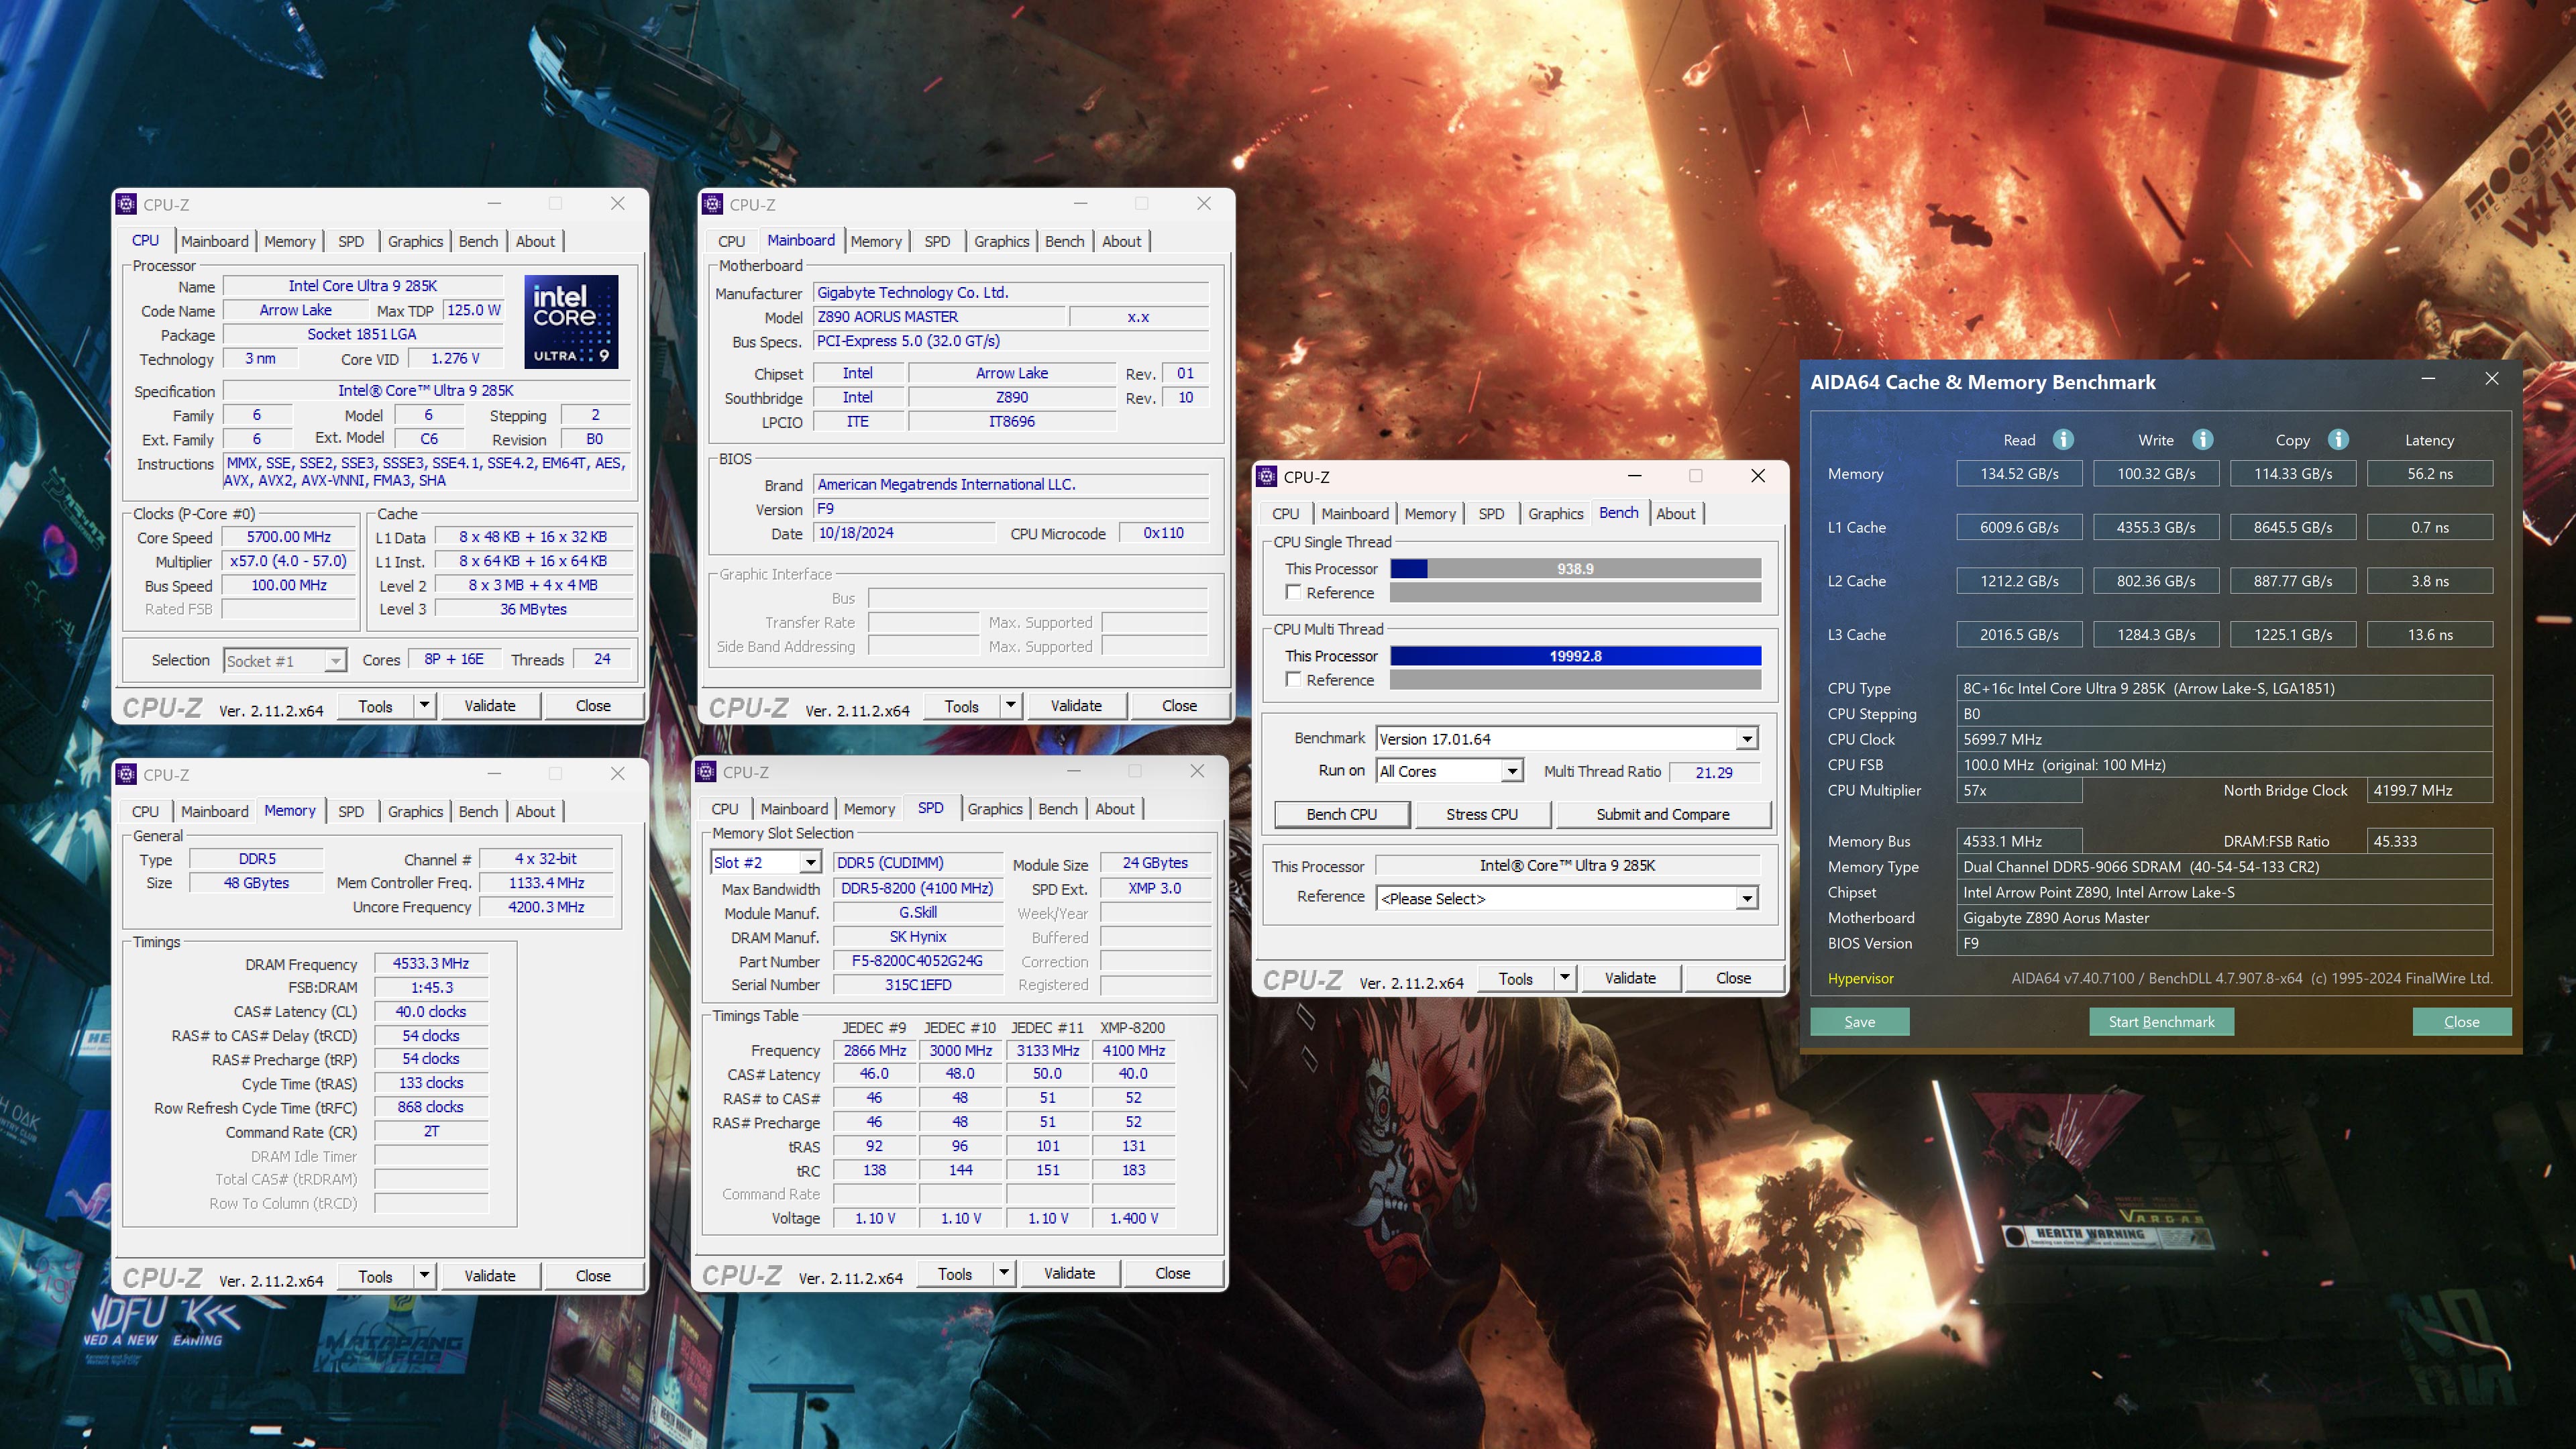Open the Slot #2 memory slot dropdown
Screen dimensions: 2576x1449
tap(811, 862)
